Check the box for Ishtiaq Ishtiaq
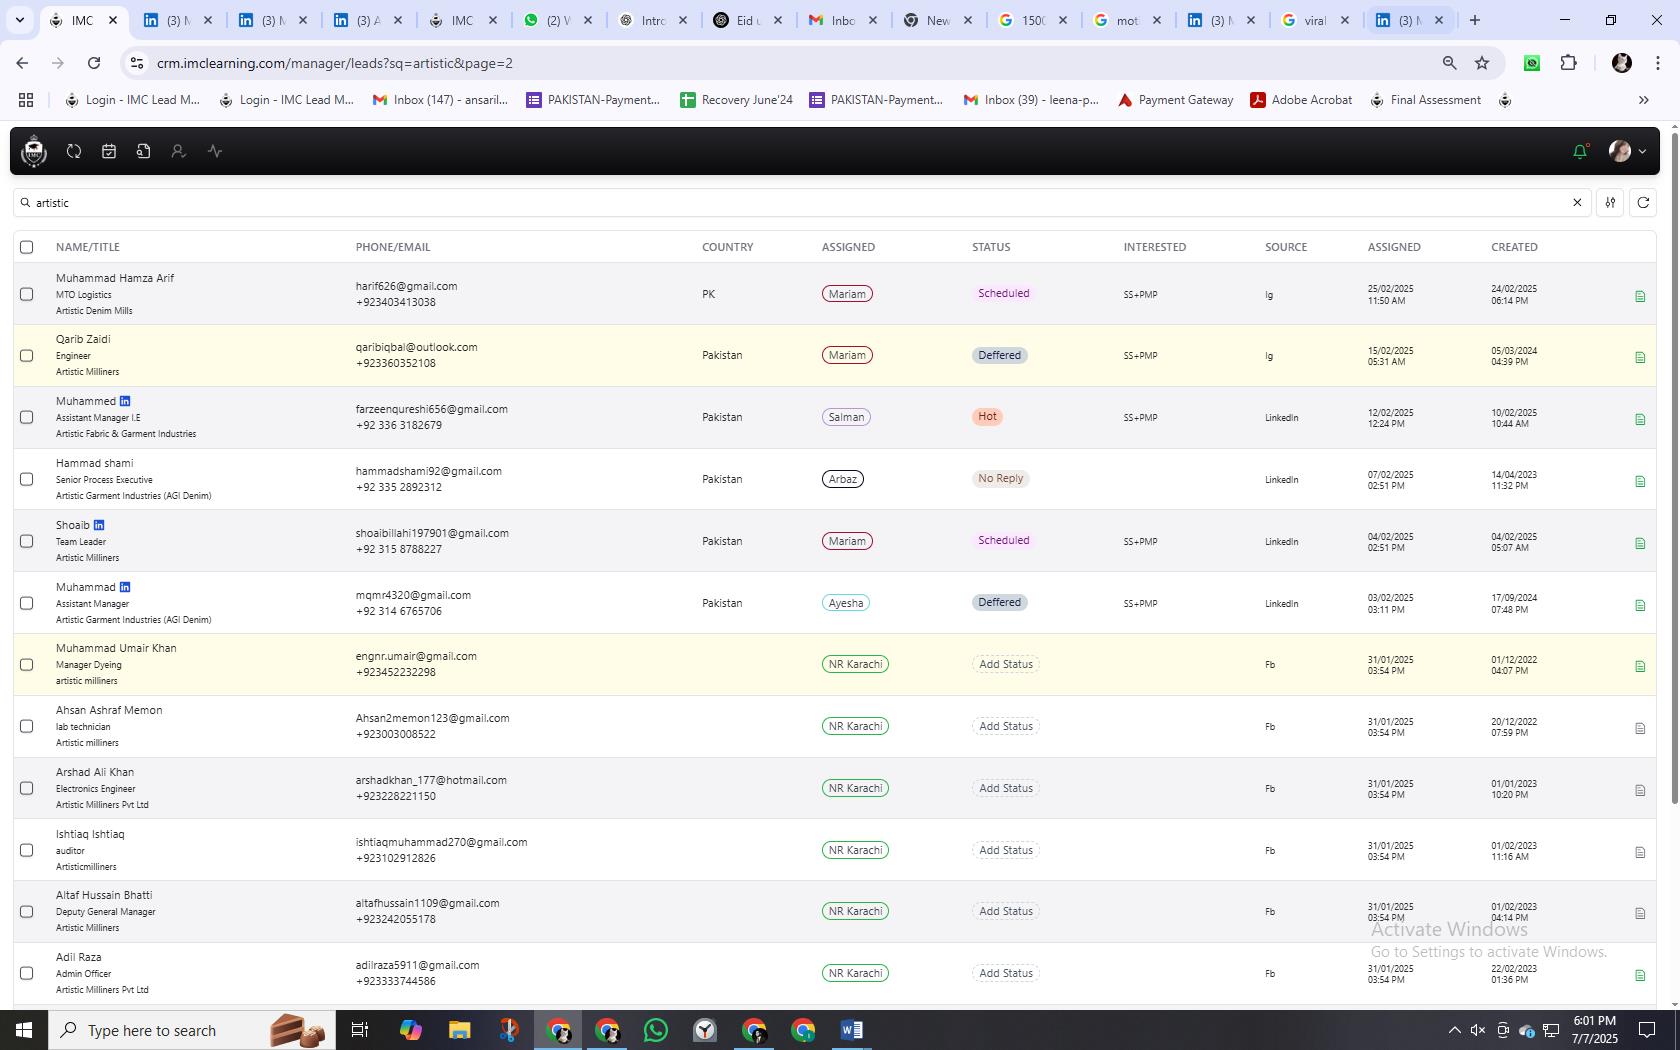1680x1050 pixels. tap(27, 850)
